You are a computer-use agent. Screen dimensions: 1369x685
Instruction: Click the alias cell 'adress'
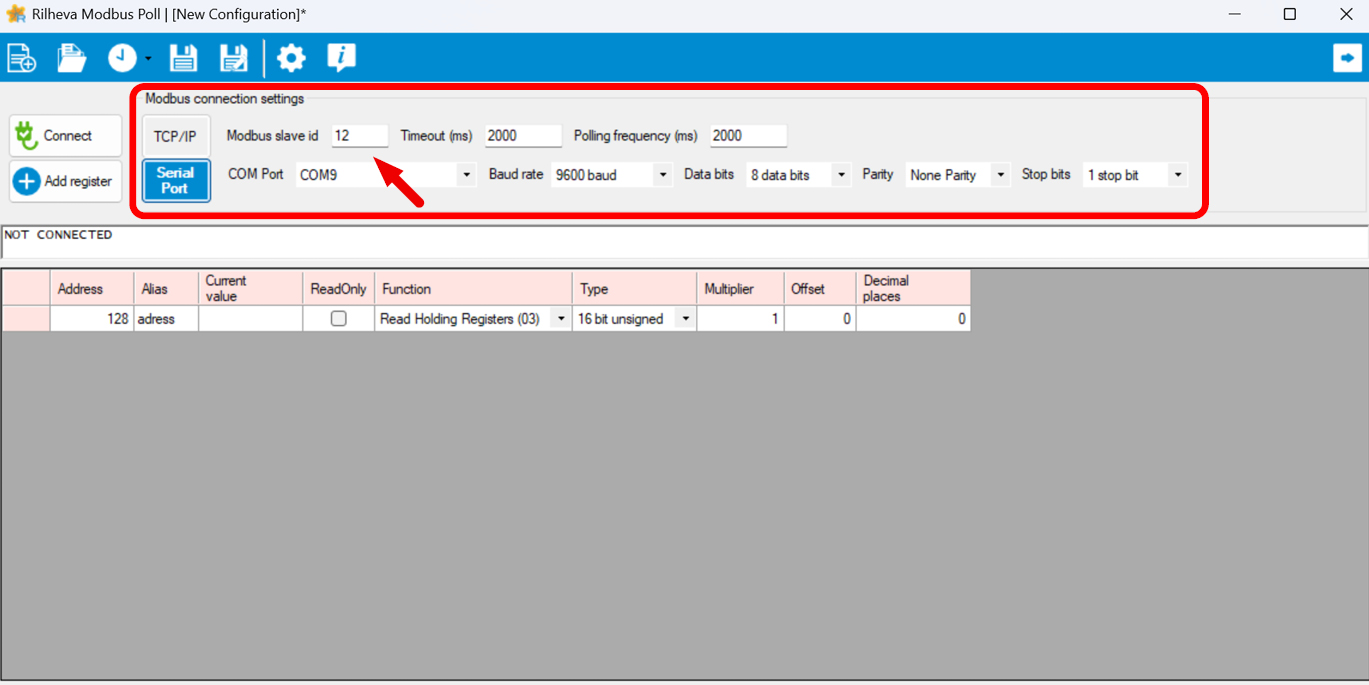click(x=166, y=319)
